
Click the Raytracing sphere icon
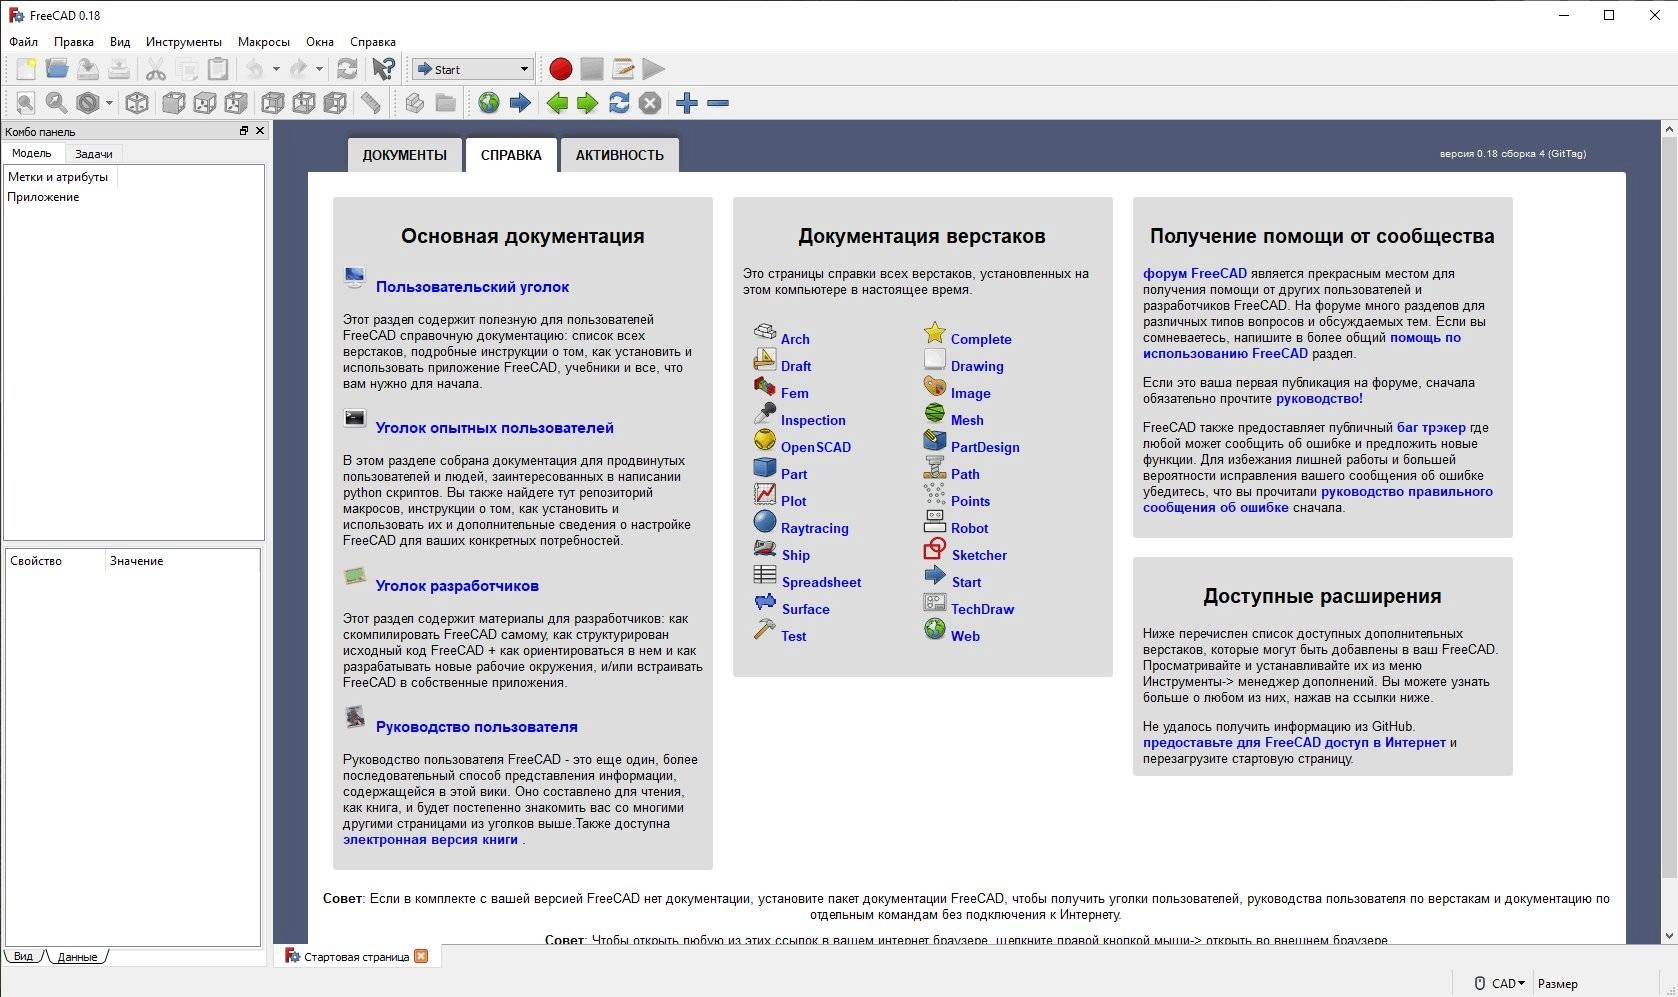(x=765, y=521)
